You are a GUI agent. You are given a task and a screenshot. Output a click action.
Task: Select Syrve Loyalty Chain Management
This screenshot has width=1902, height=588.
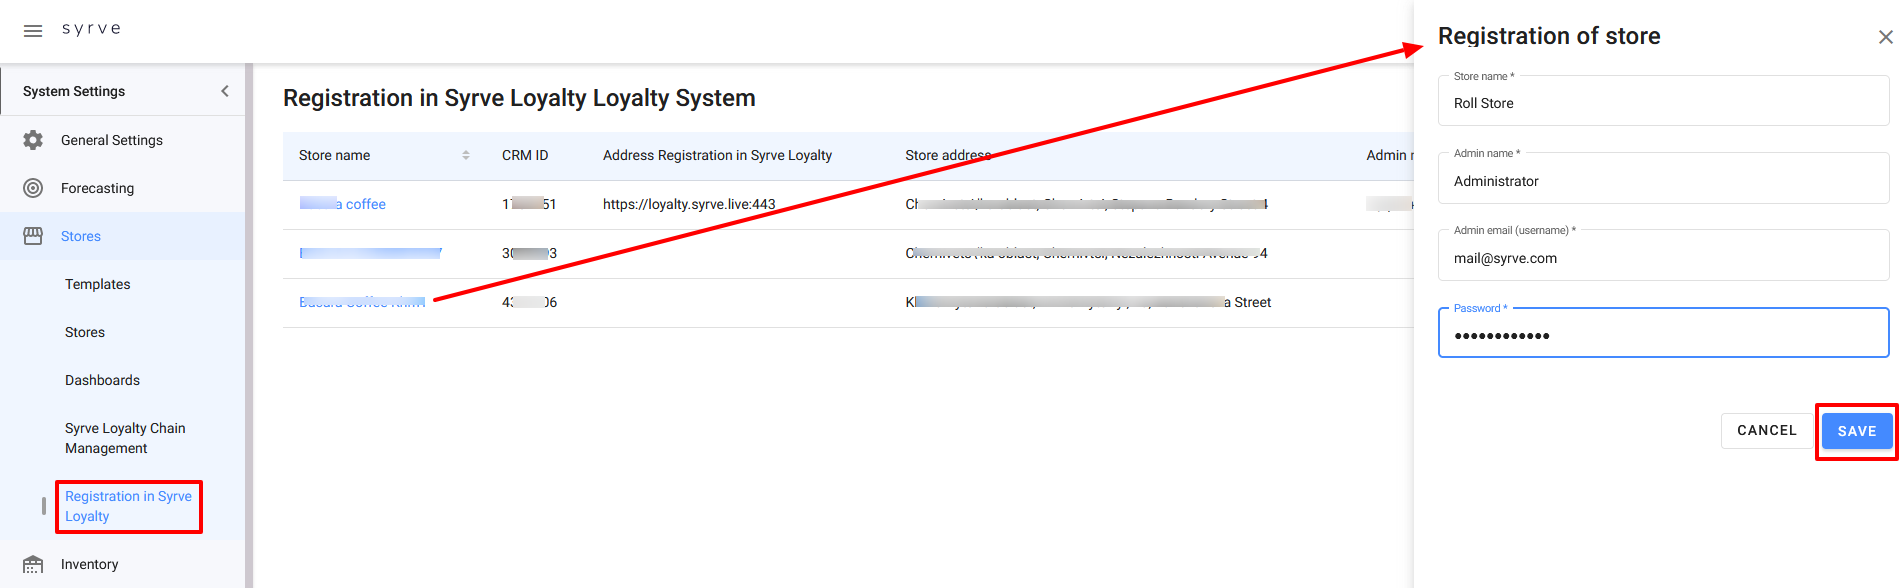point(125,438)
